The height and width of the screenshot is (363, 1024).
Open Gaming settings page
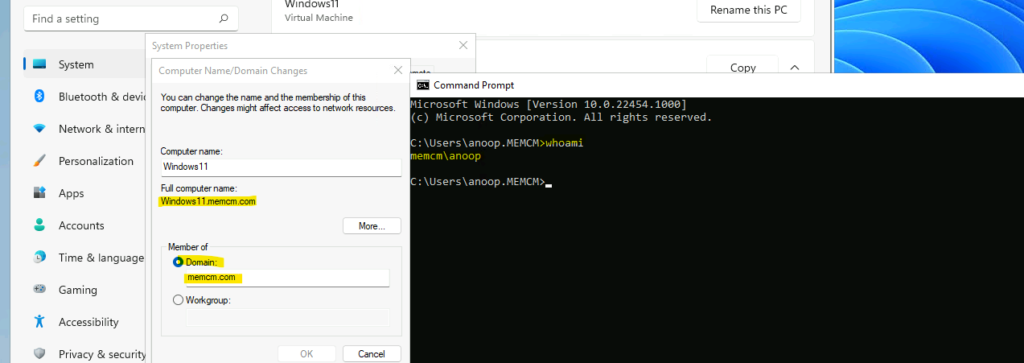[85, 289]
